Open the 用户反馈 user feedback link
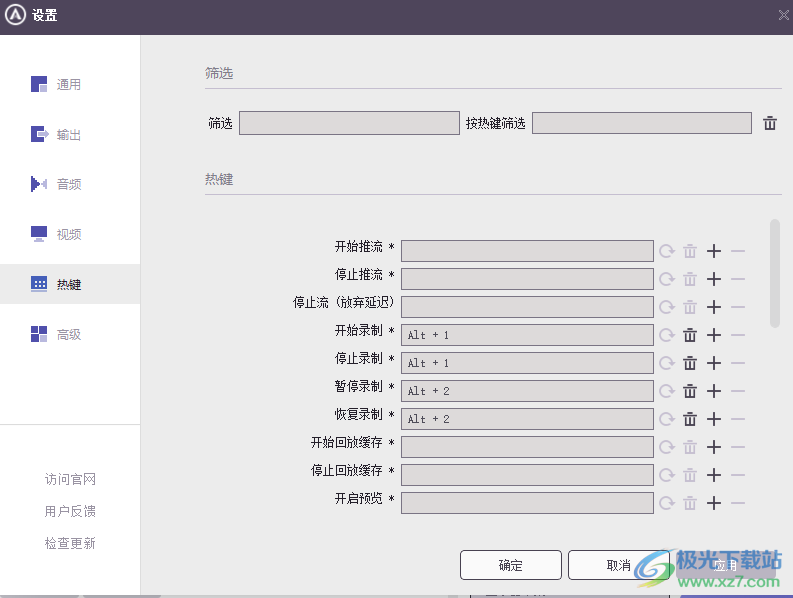This screenshot has height=598, width=793. pyautogui.click(x=70, y=511)
